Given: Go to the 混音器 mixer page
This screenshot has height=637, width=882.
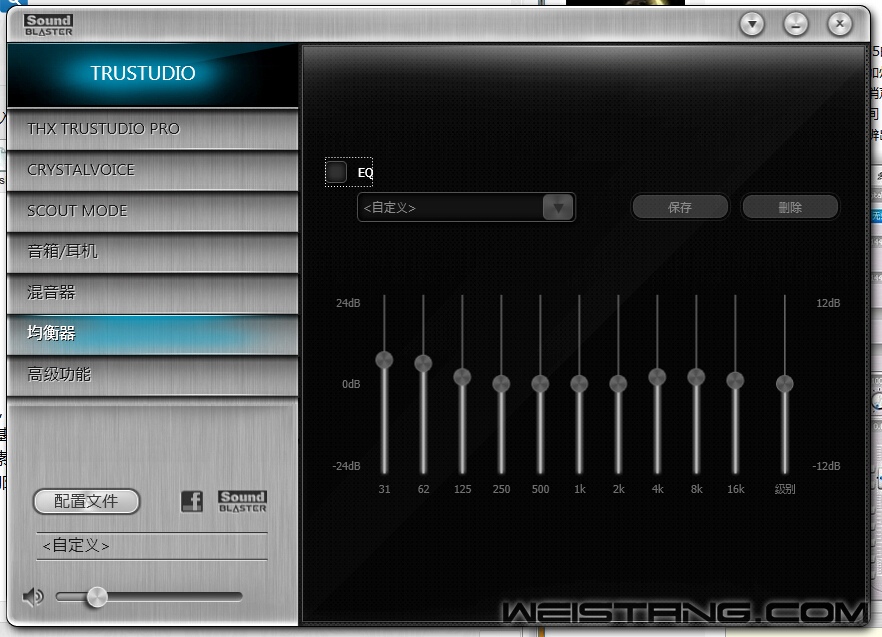Looking at the screenshot, I should (152, 293).
